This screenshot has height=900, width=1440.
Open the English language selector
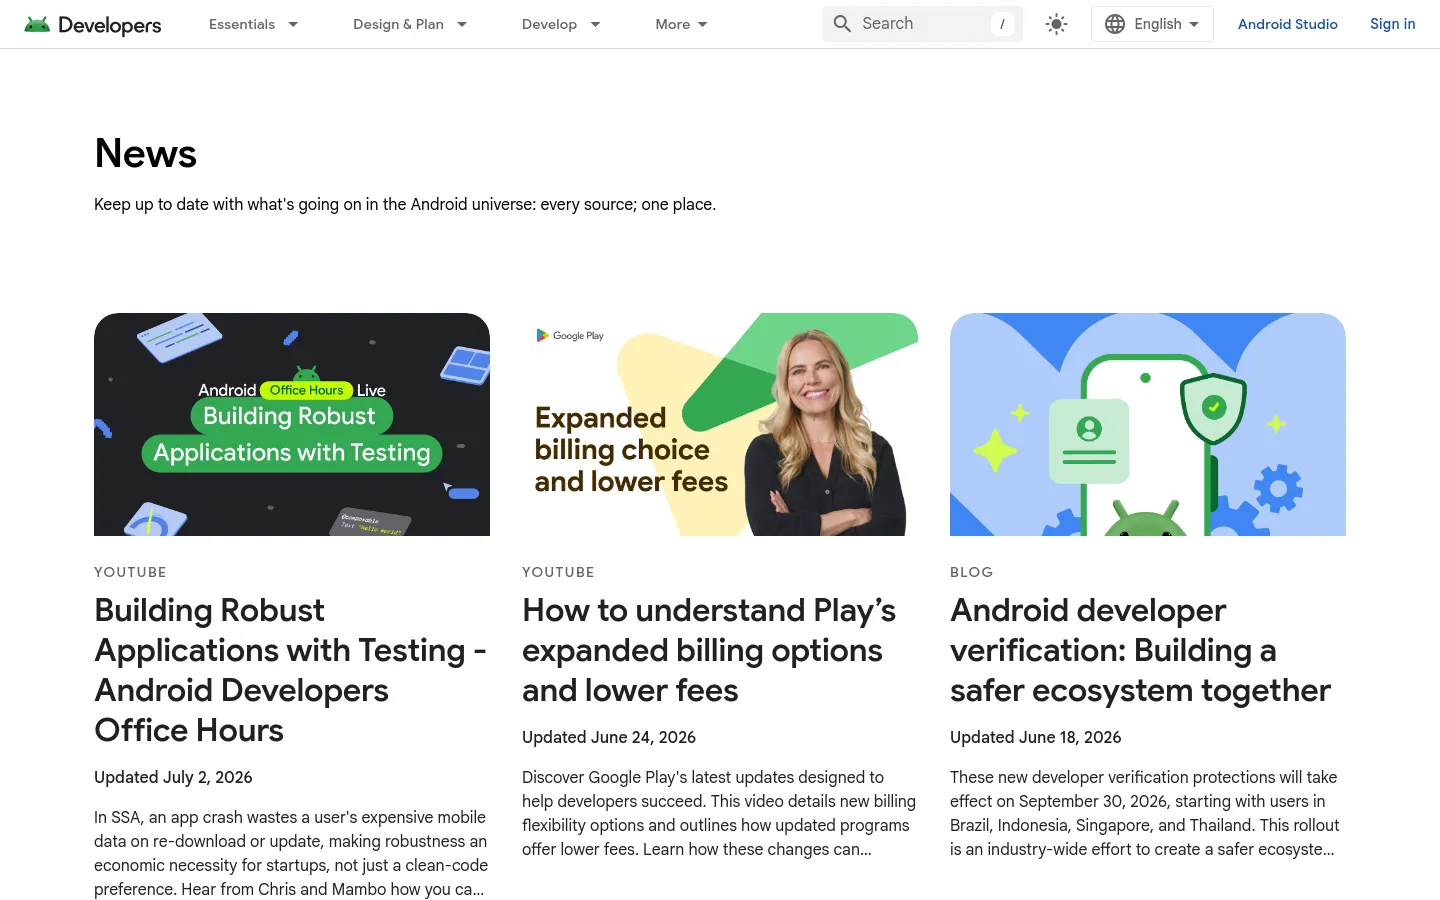tap(1152, 24)
